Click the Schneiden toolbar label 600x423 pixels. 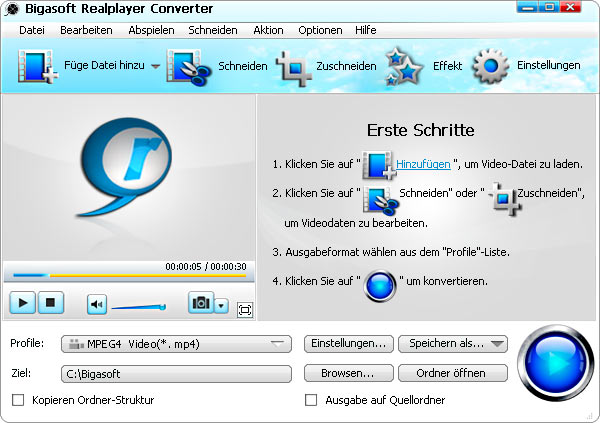pos(243,66)
